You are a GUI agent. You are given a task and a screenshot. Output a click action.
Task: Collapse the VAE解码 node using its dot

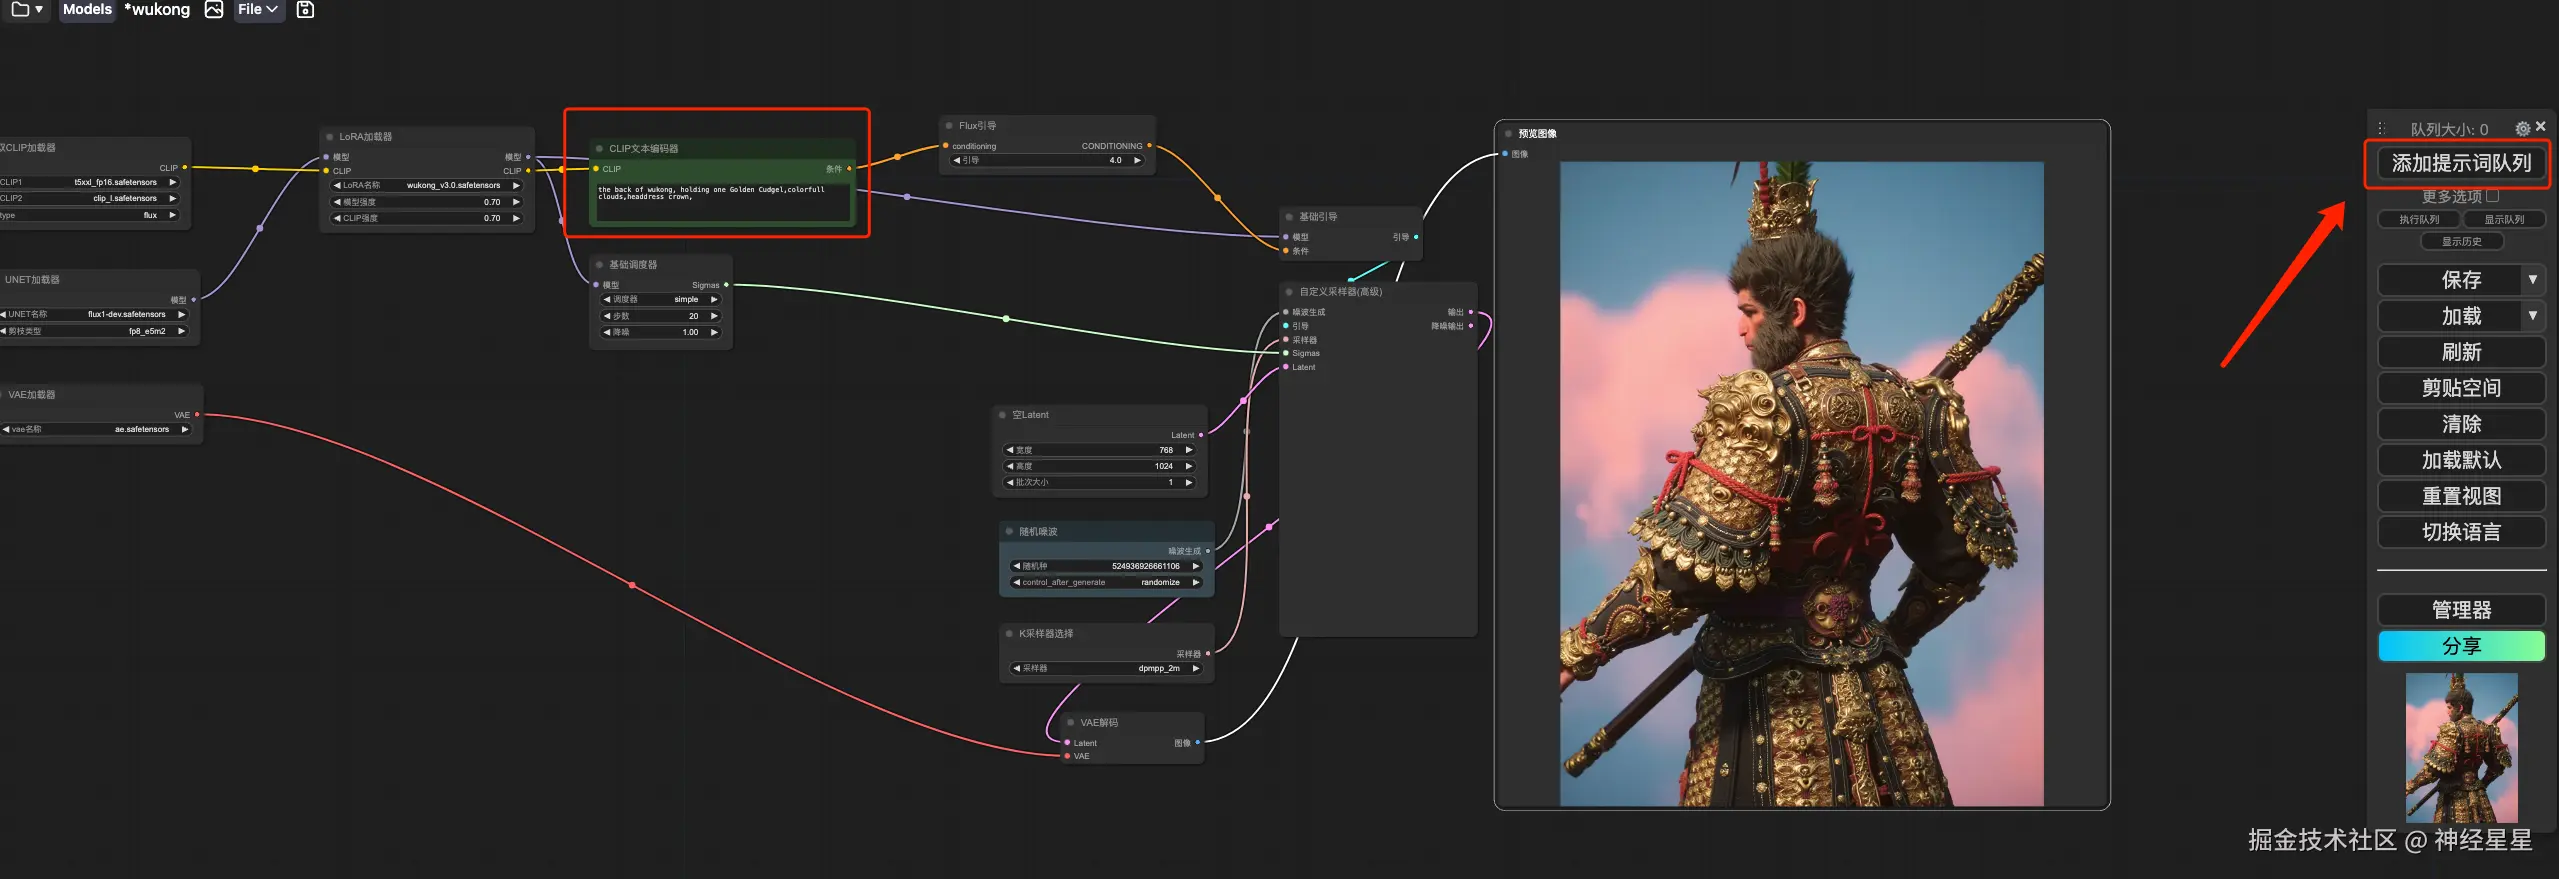(x=1070, y=722)
